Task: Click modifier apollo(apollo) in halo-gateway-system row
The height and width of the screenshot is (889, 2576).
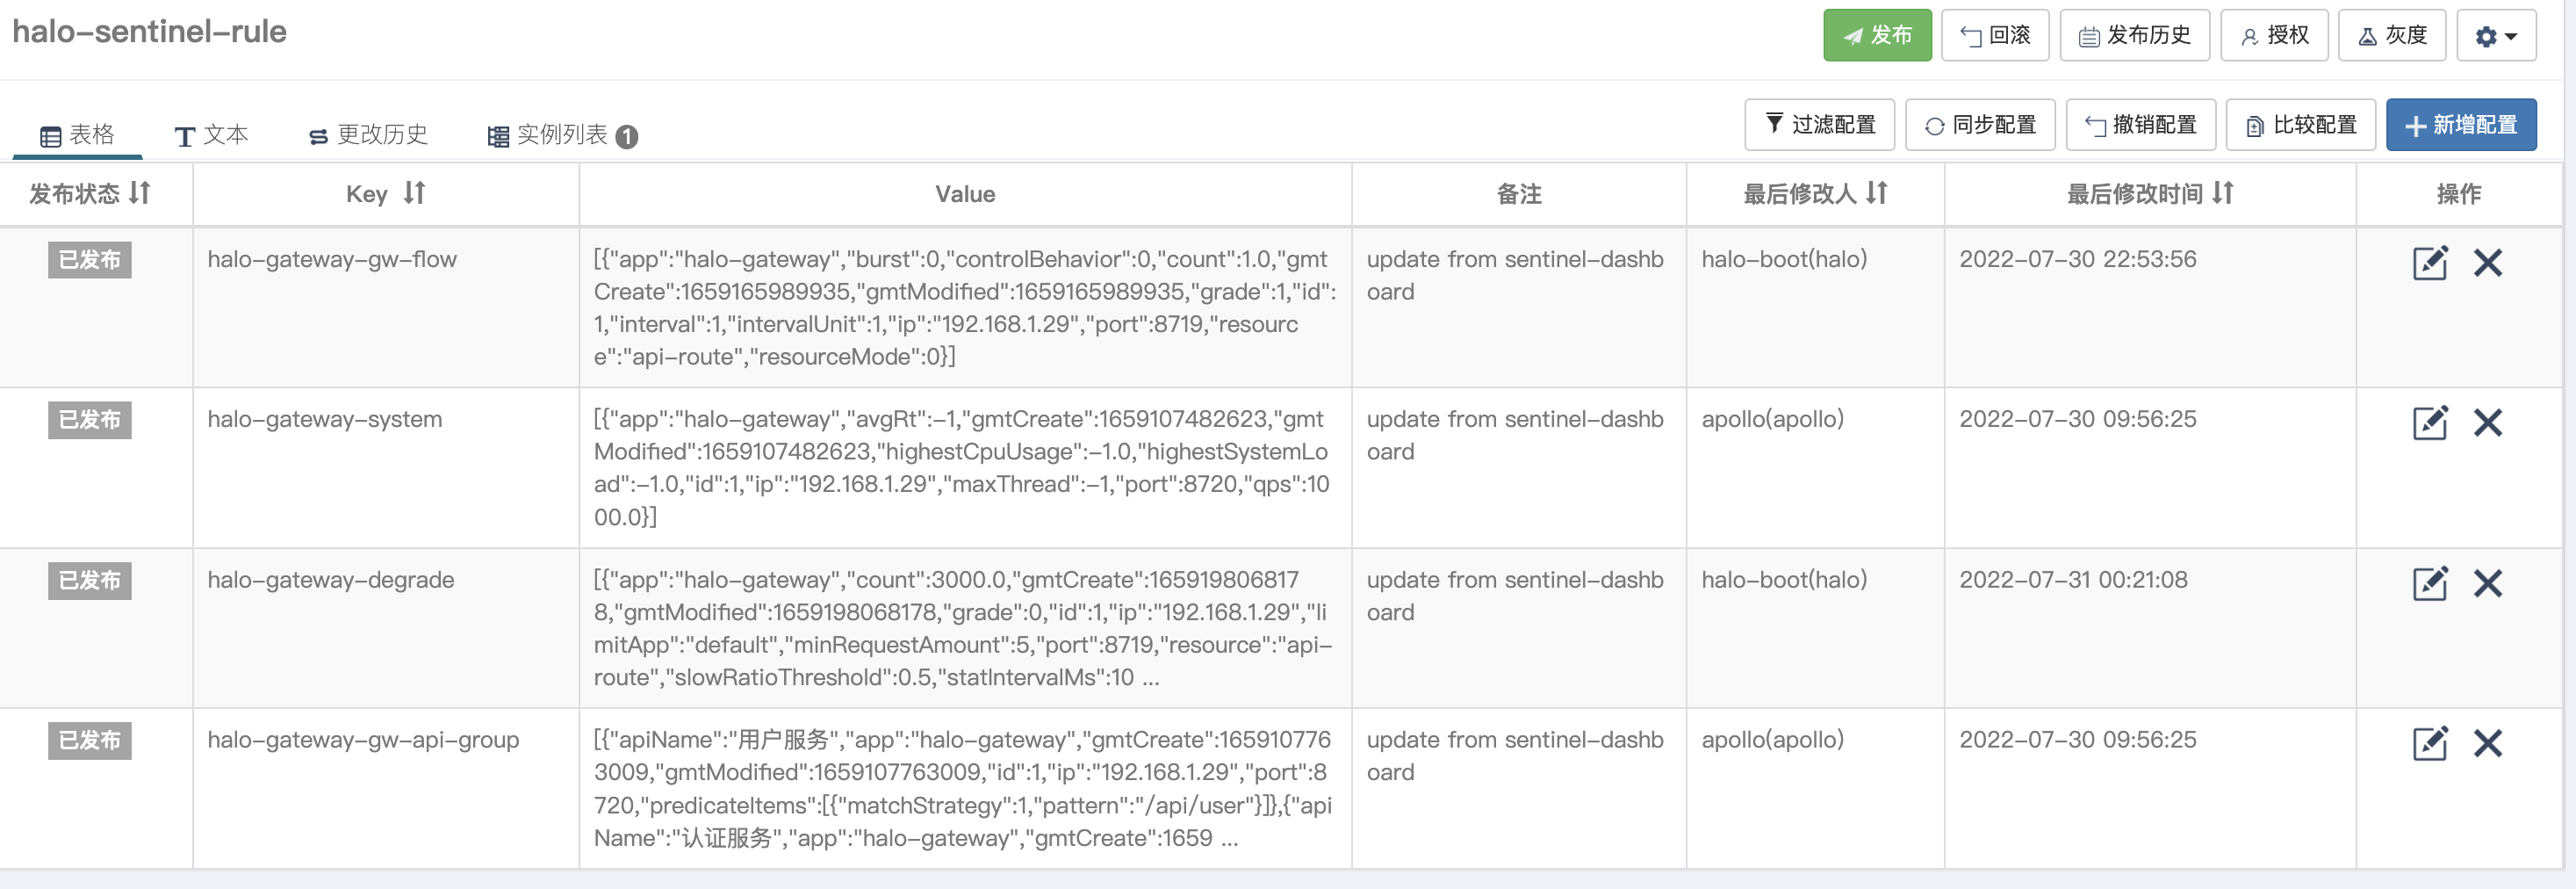Action: (1772, 419)
